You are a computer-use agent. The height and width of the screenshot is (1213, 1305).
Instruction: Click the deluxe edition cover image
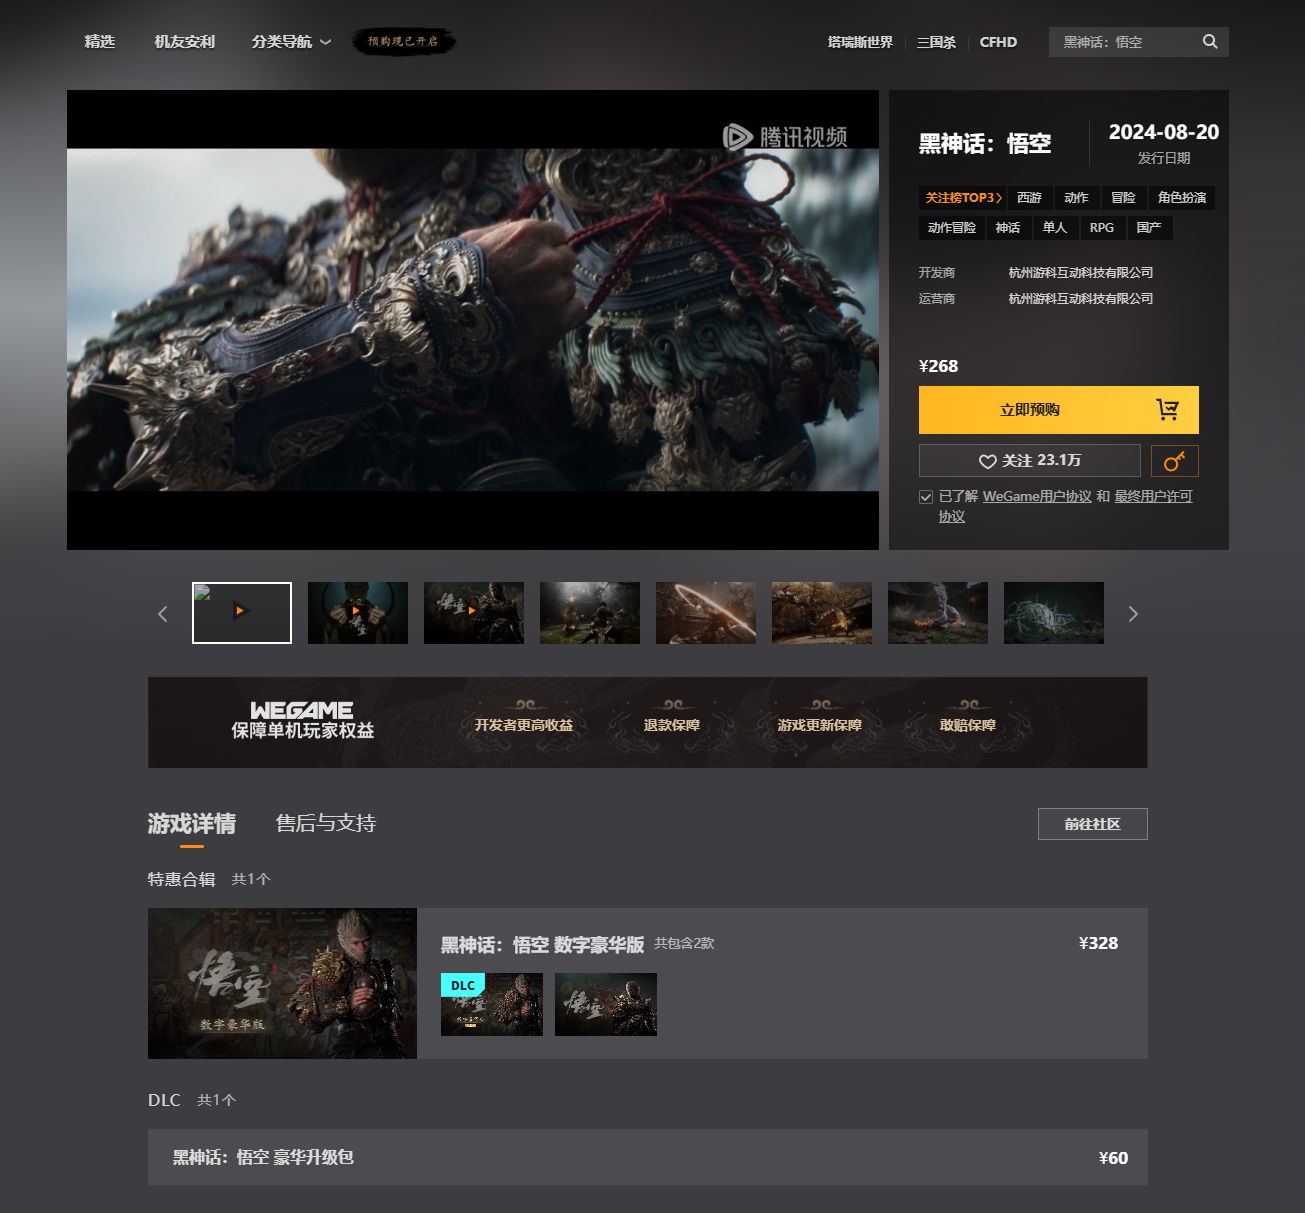282,983
